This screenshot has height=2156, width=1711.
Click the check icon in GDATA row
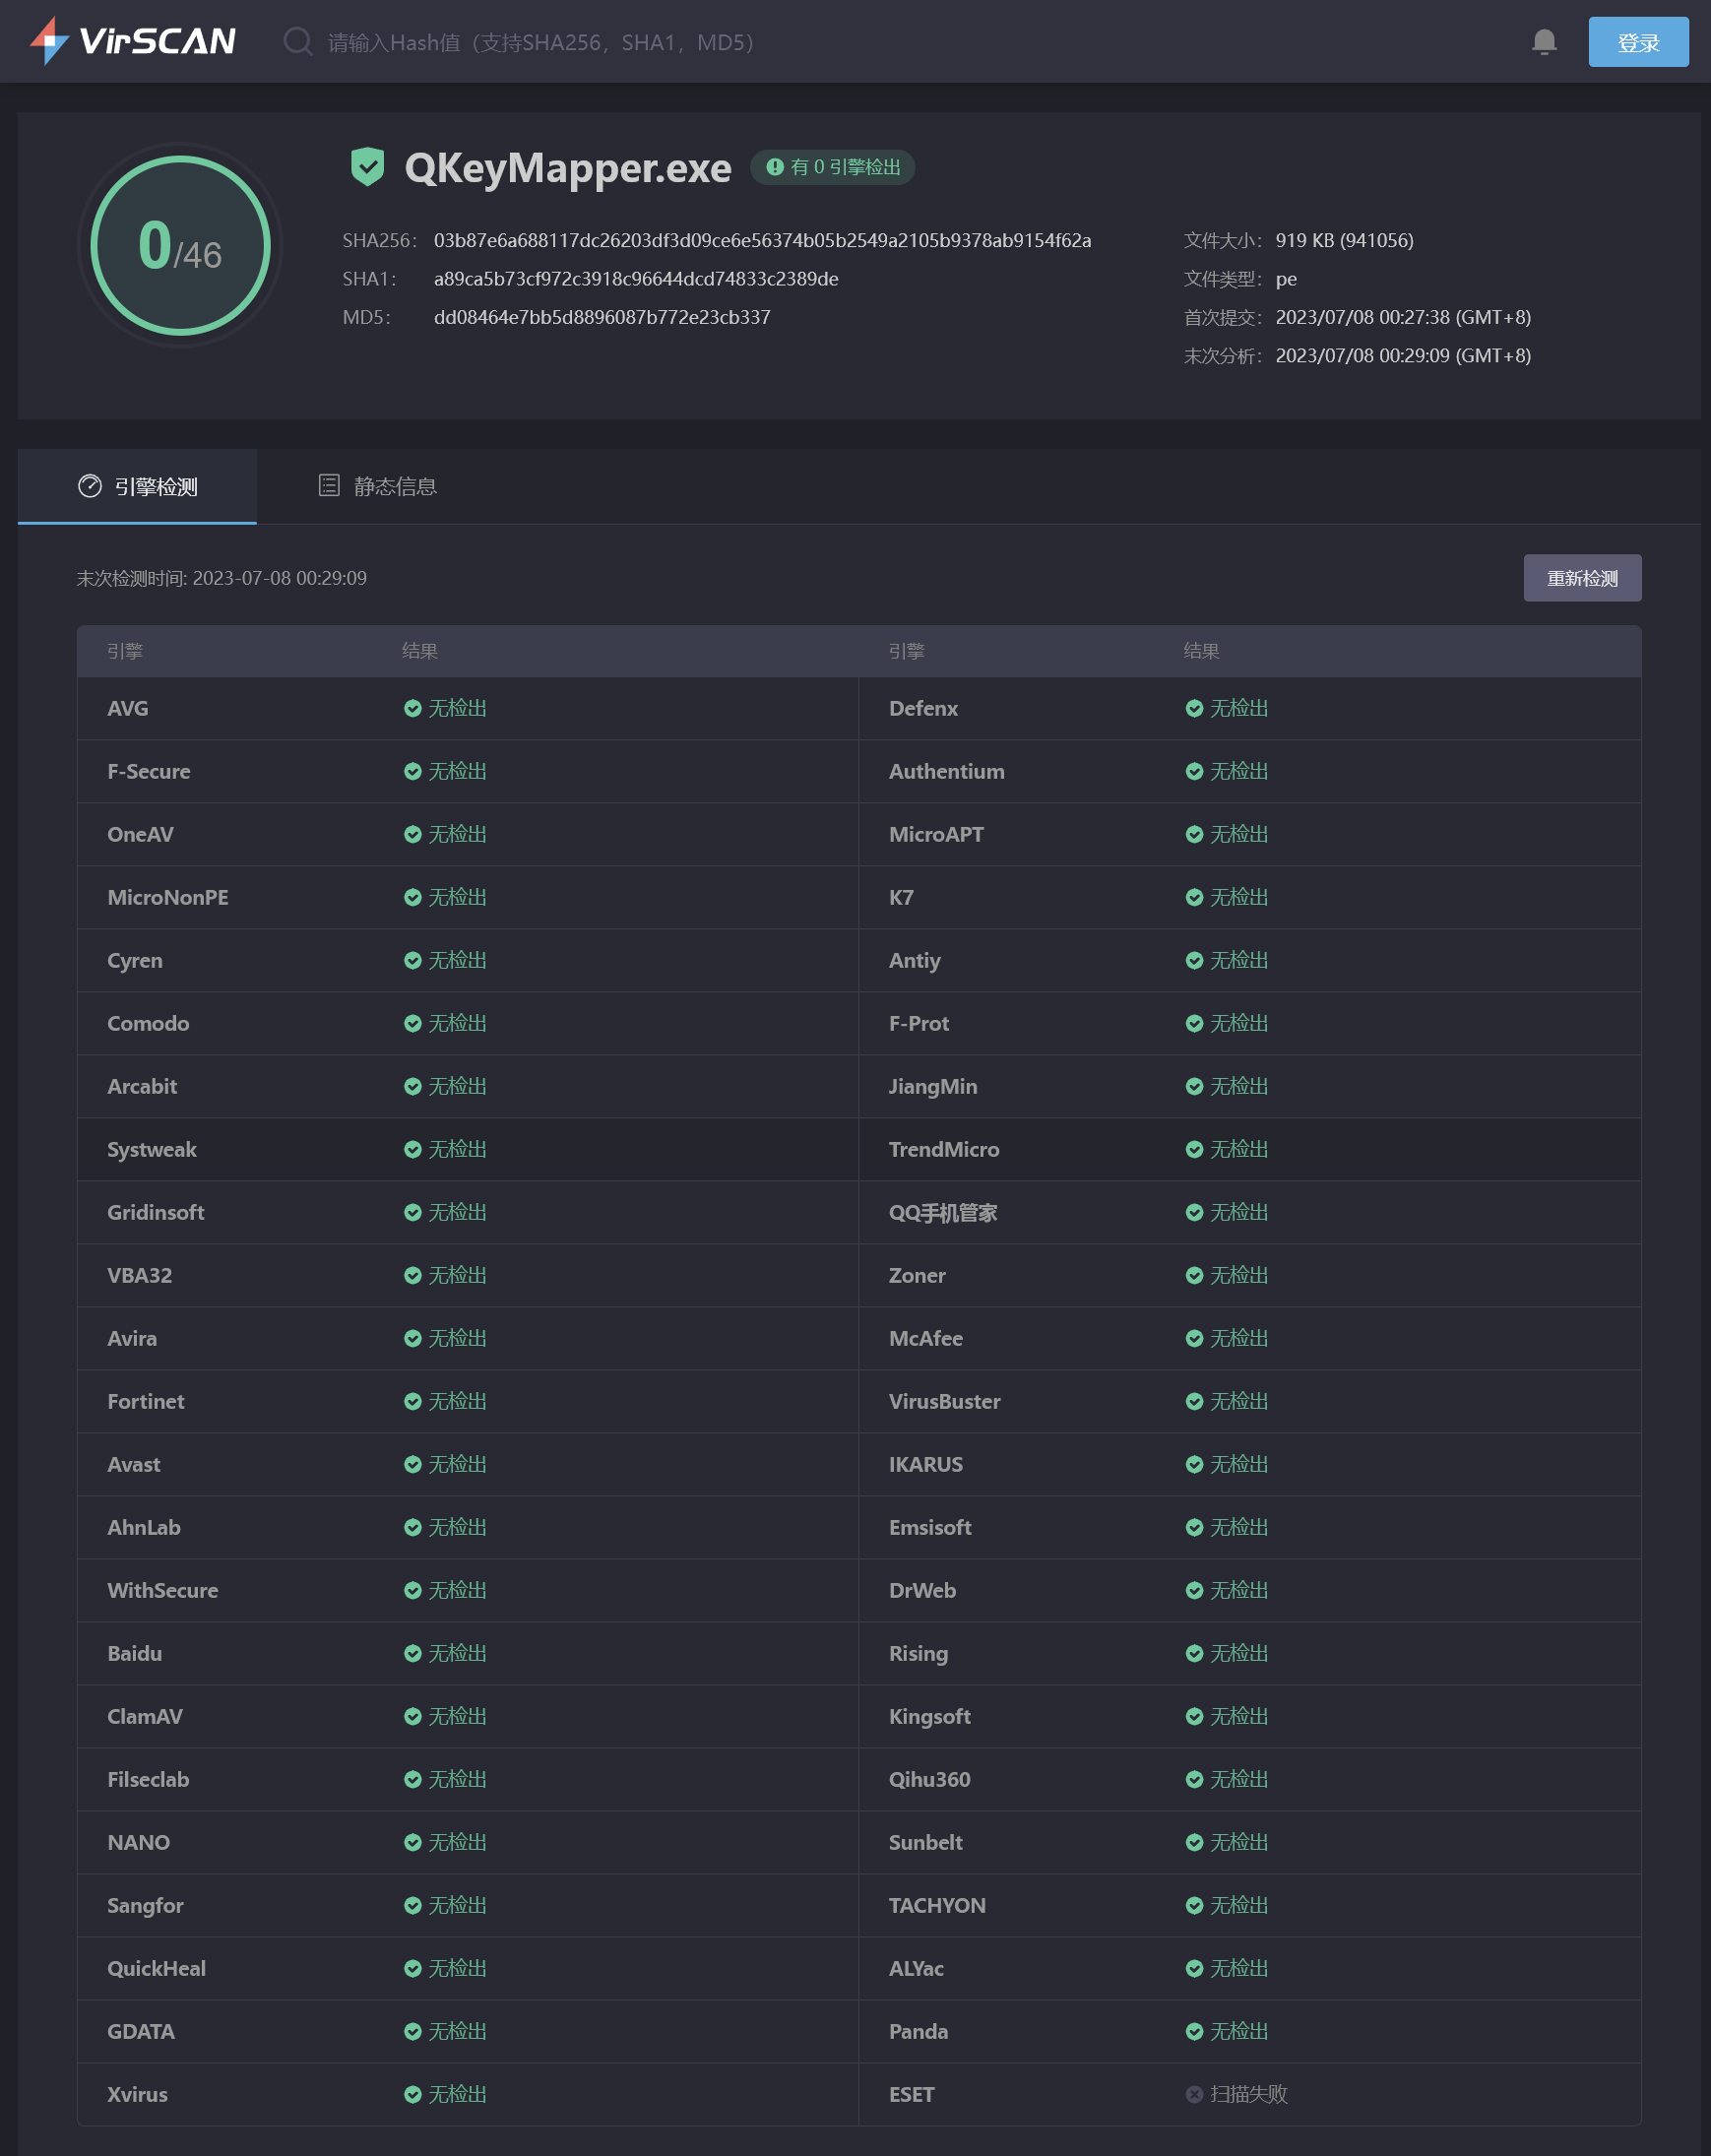pos(412,2031)
